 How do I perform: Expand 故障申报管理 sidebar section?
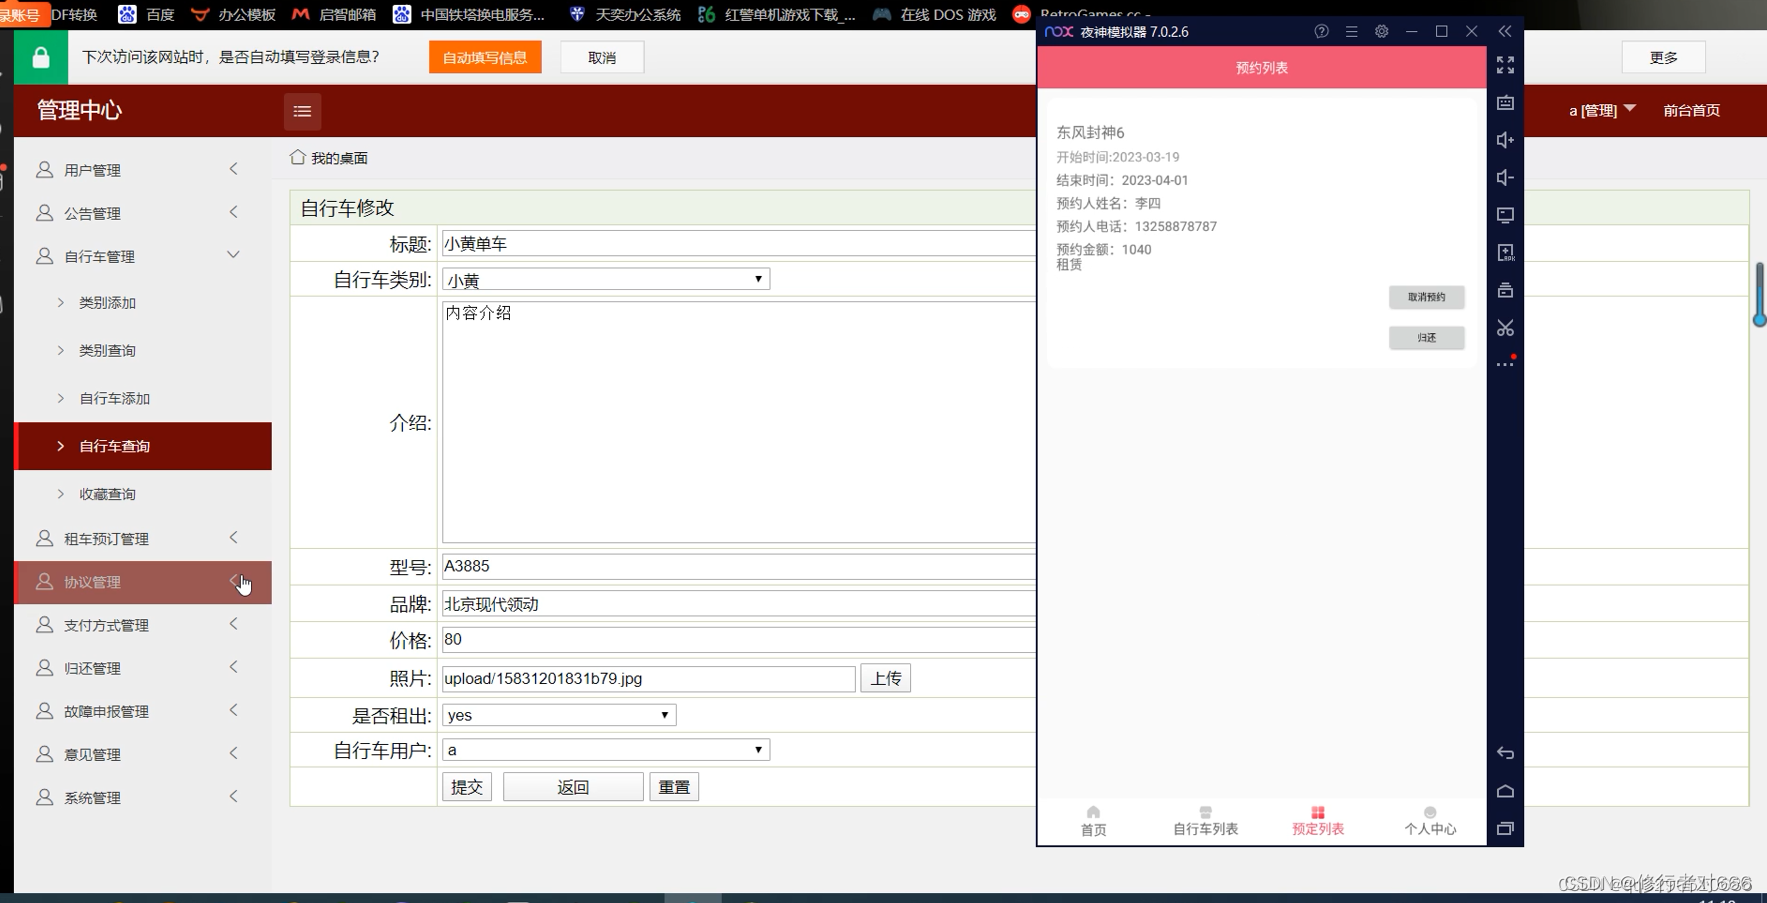[143, 711]
